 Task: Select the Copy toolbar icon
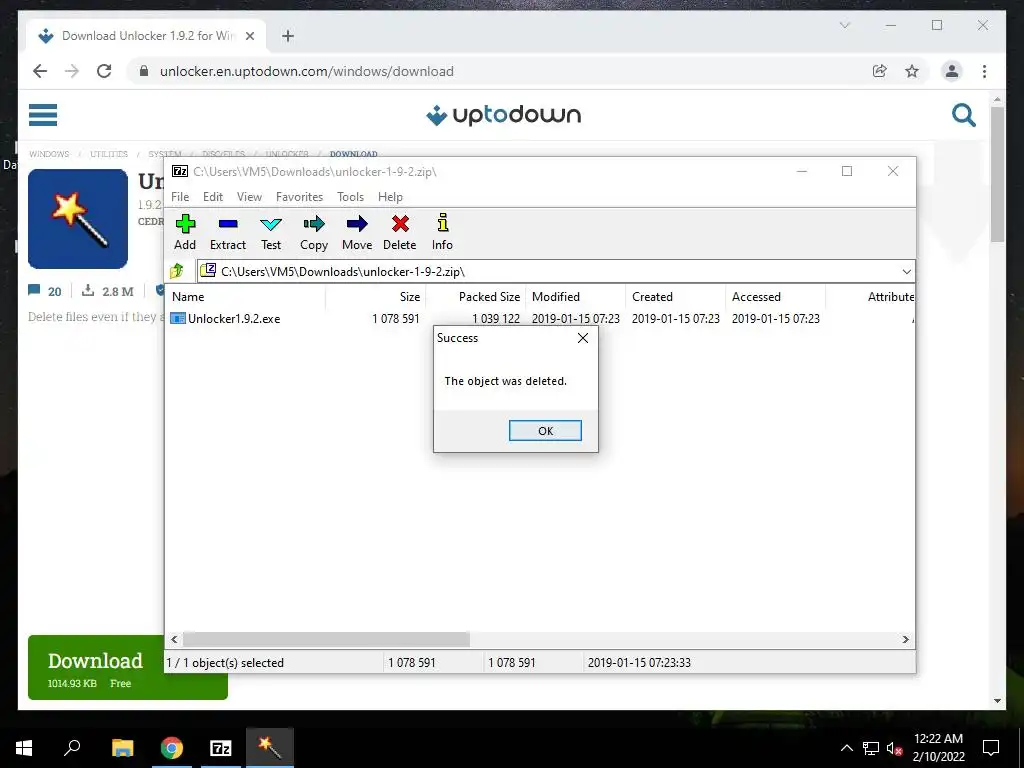(313, 232)
